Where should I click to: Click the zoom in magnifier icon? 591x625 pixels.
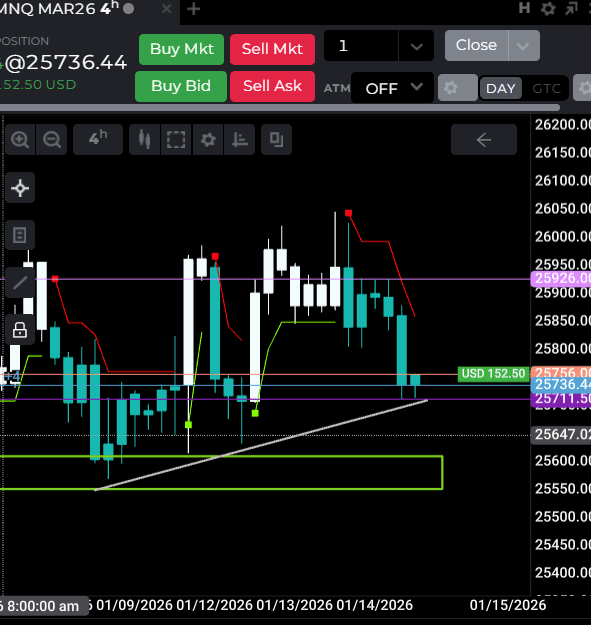pyautogui.click(x=20, y=140)
